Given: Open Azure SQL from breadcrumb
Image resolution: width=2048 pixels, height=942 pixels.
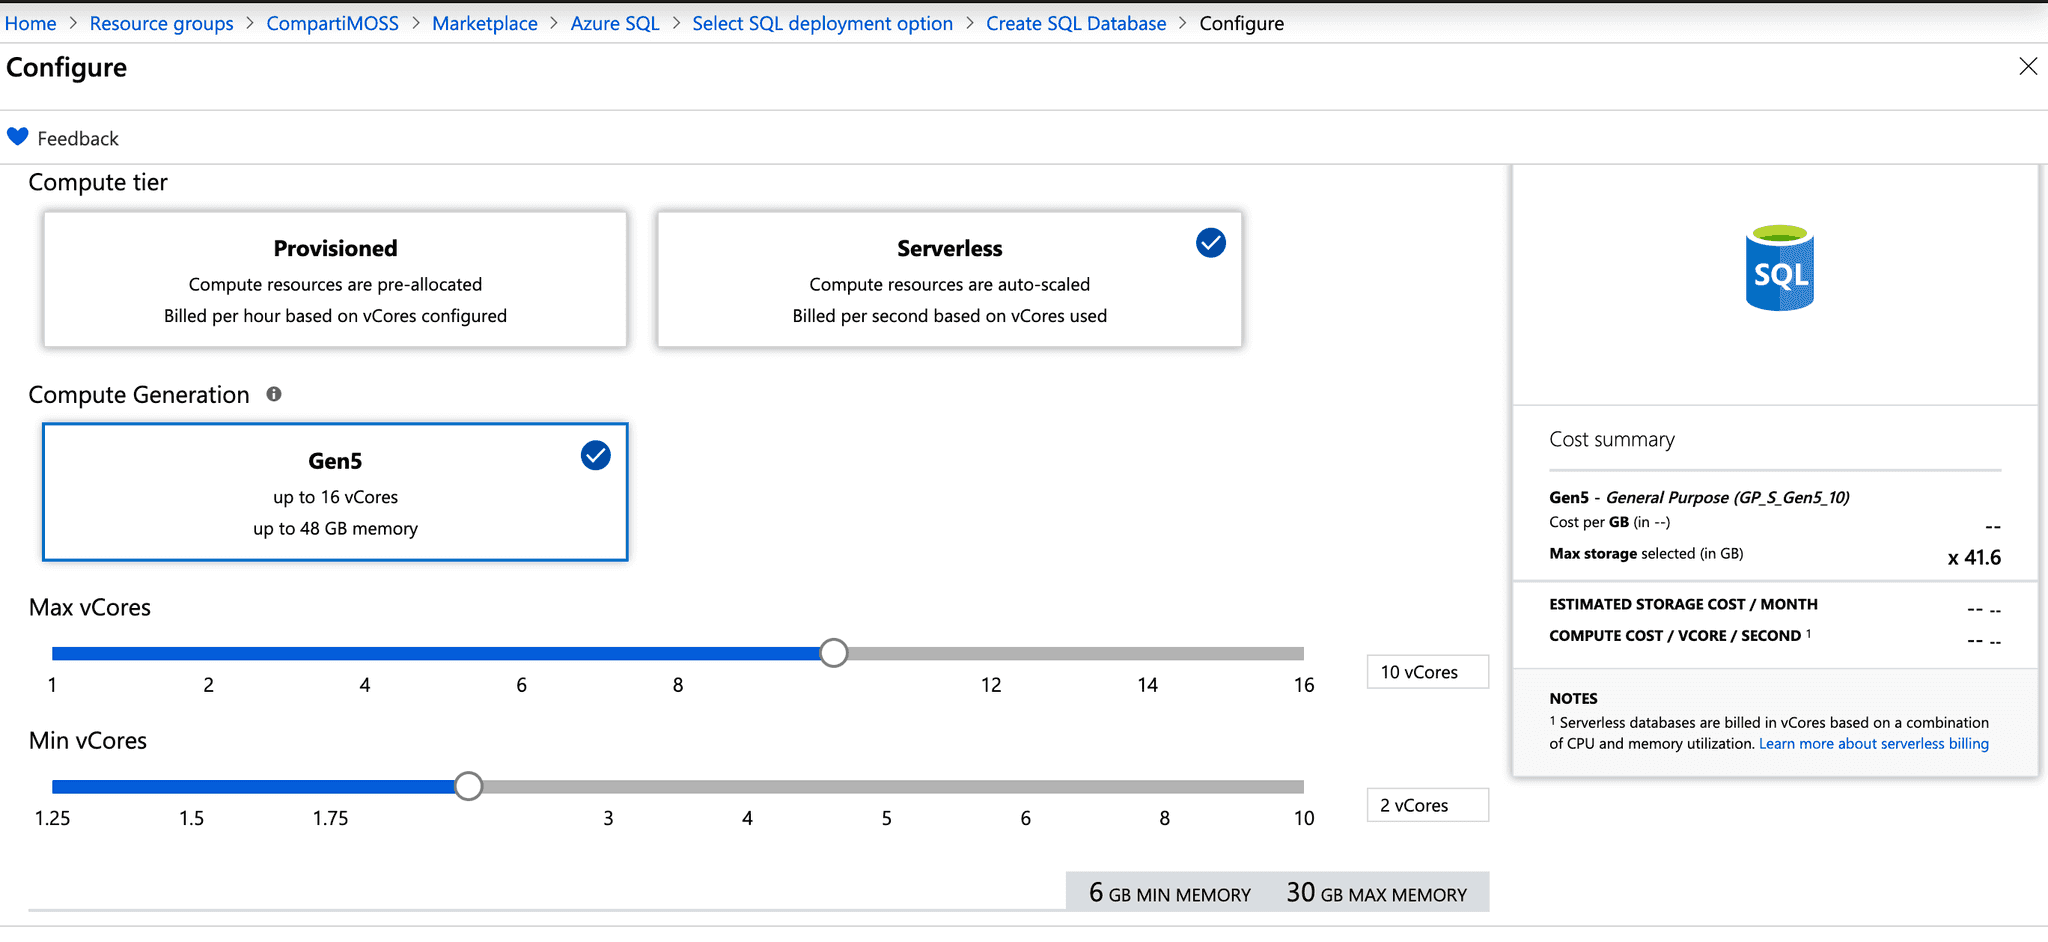Looking at the screenshot, I should 615,22.
